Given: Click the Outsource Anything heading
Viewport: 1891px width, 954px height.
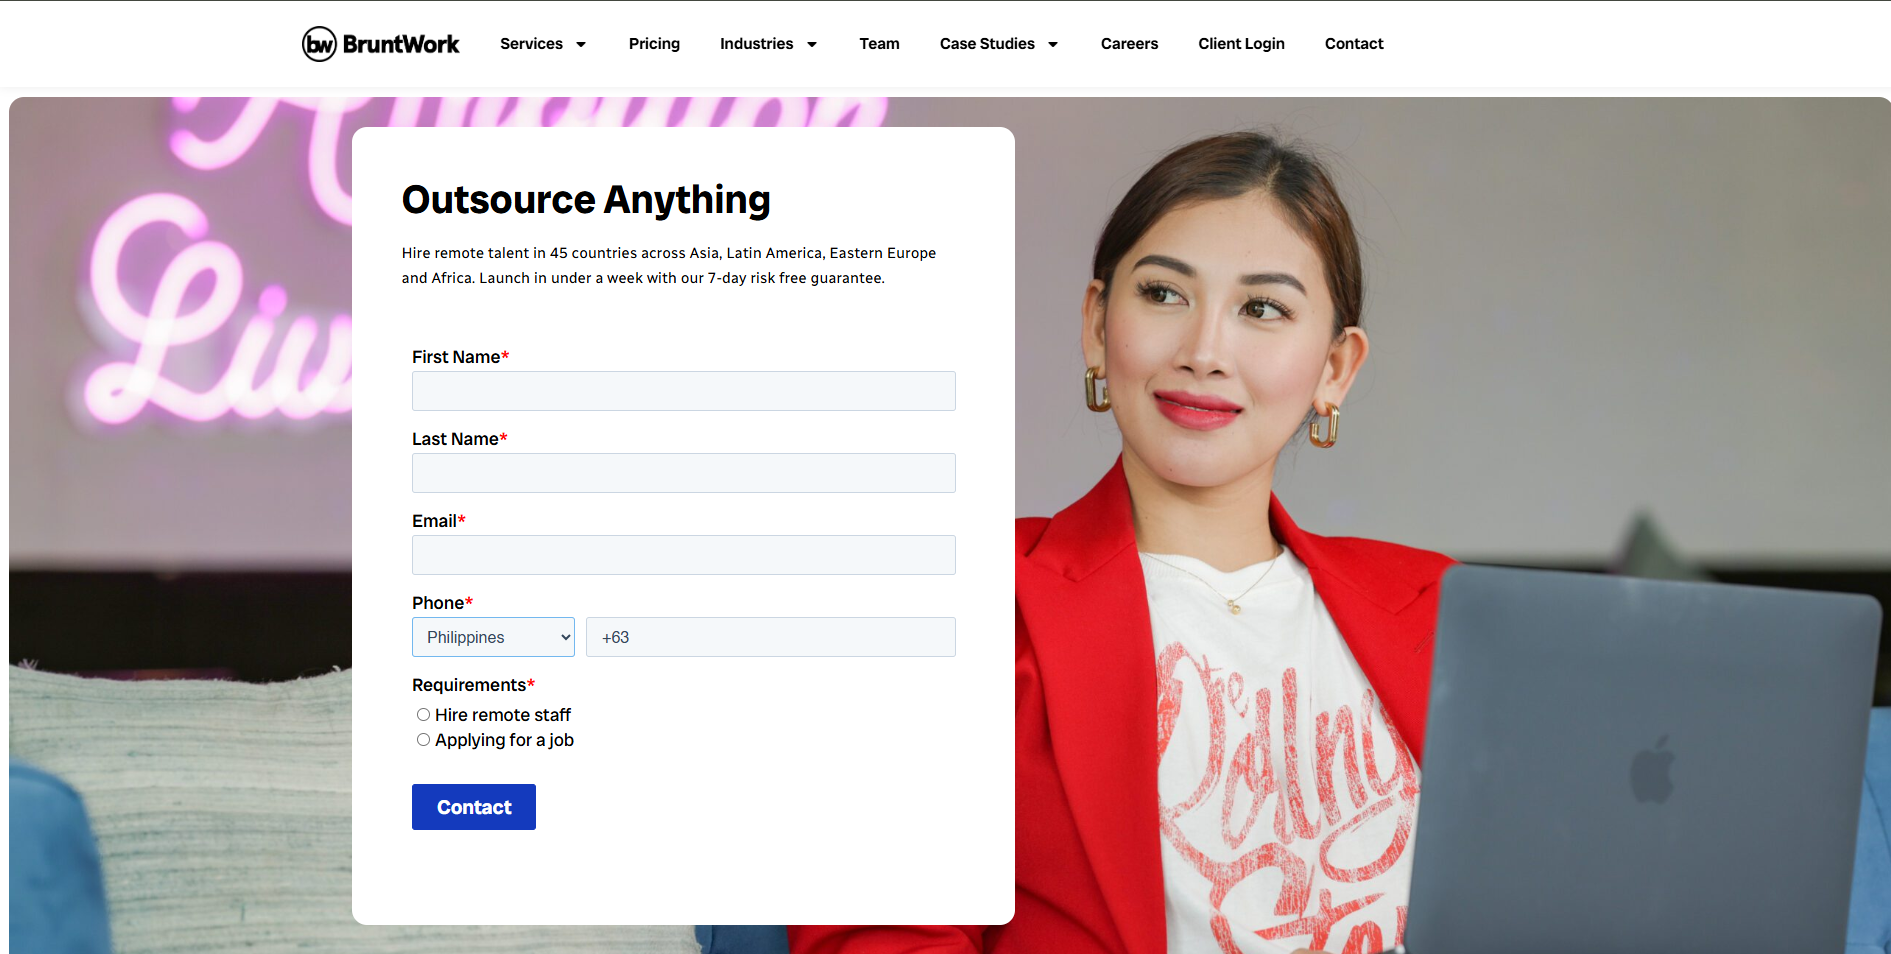Looking at the screenshot, I should pos(586,200).
